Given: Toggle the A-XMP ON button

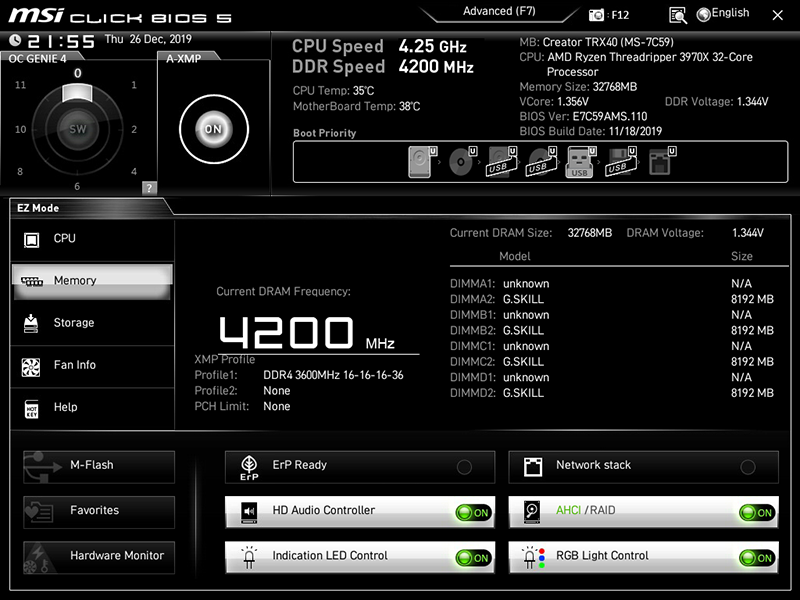Looking at the screenshot, I should [x=214, y=129].
